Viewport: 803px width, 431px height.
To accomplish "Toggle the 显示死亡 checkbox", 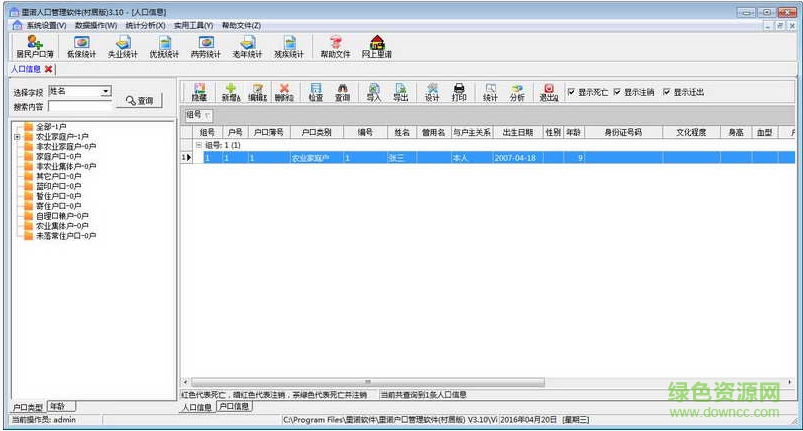I will [x=572, y=92].
